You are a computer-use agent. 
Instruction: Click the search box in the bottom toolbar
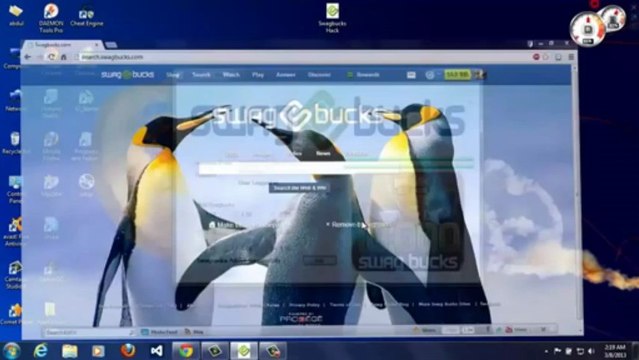(x=89, y=332)
